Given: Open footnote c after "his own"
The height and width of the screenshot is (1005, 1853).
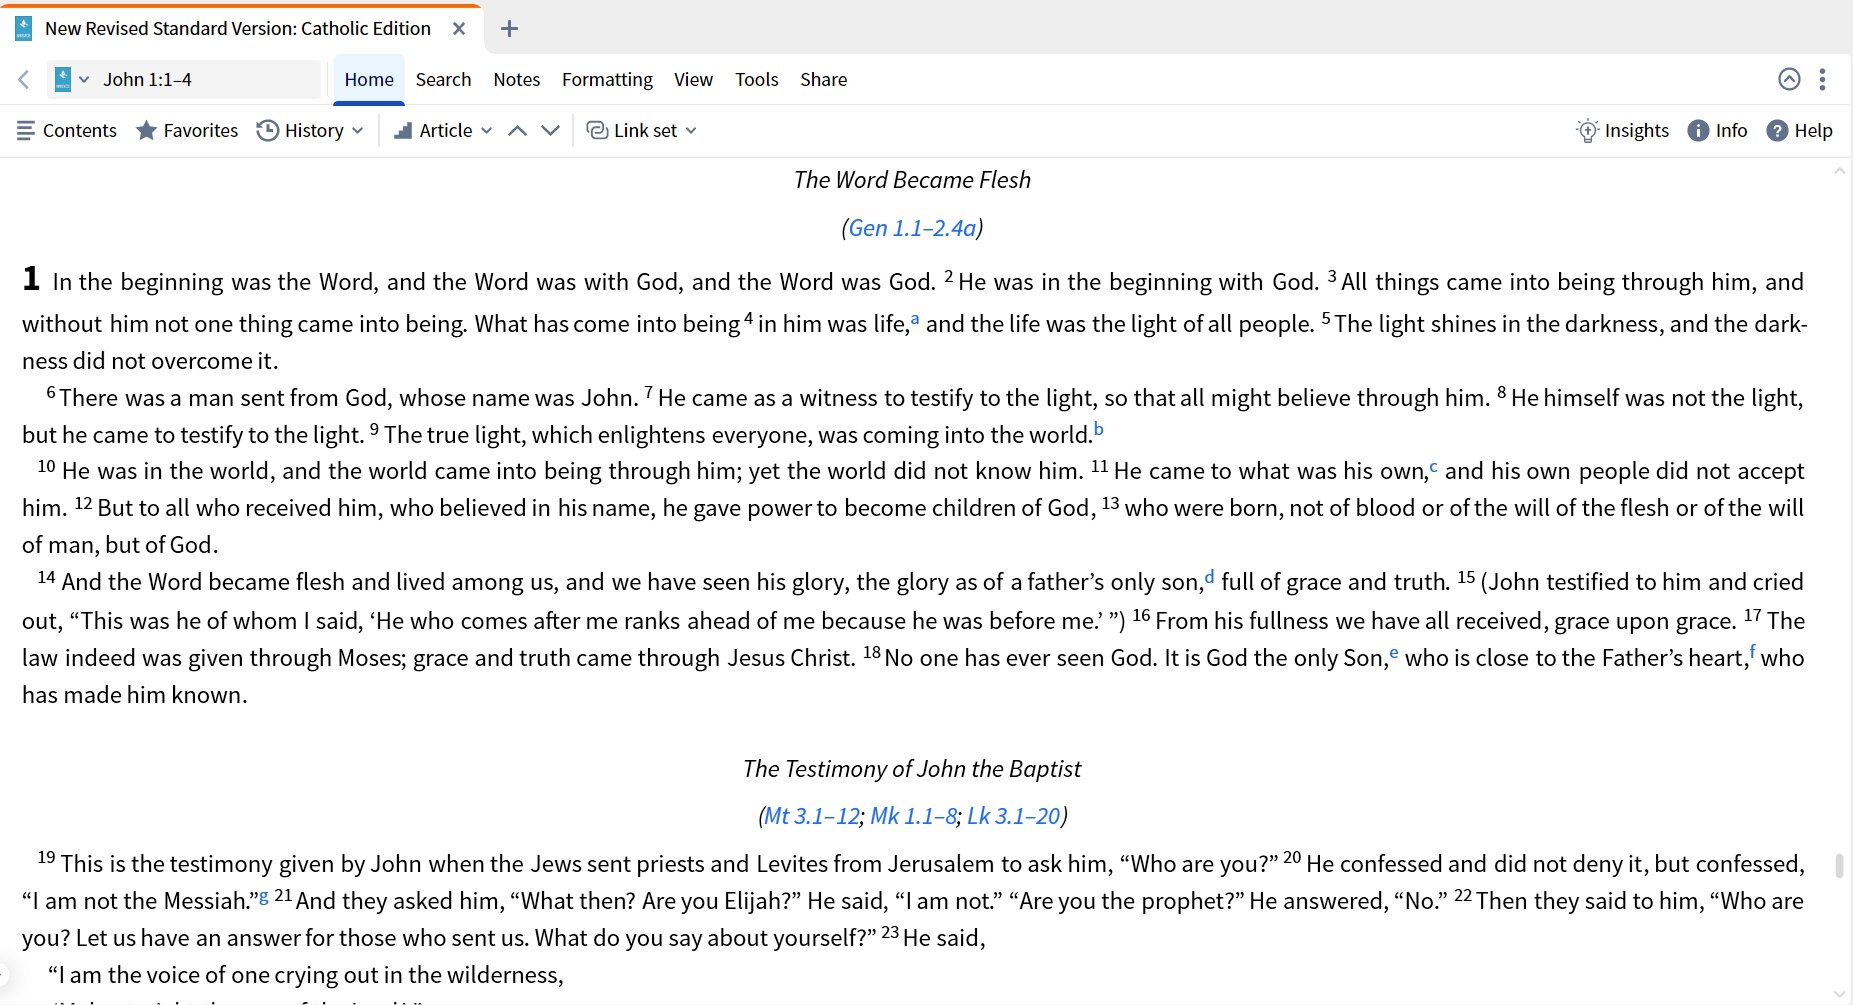Looking at the screenshot, I should 1433,467.
